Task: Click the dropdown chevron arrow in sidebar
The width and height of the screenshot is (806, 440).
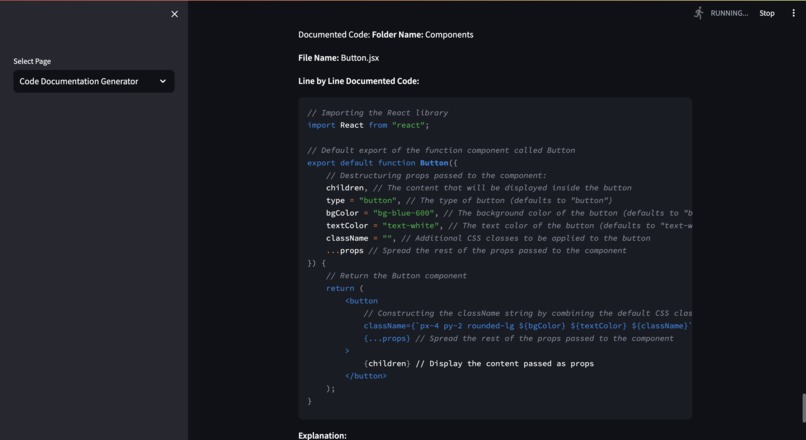Action: (163, 81)
